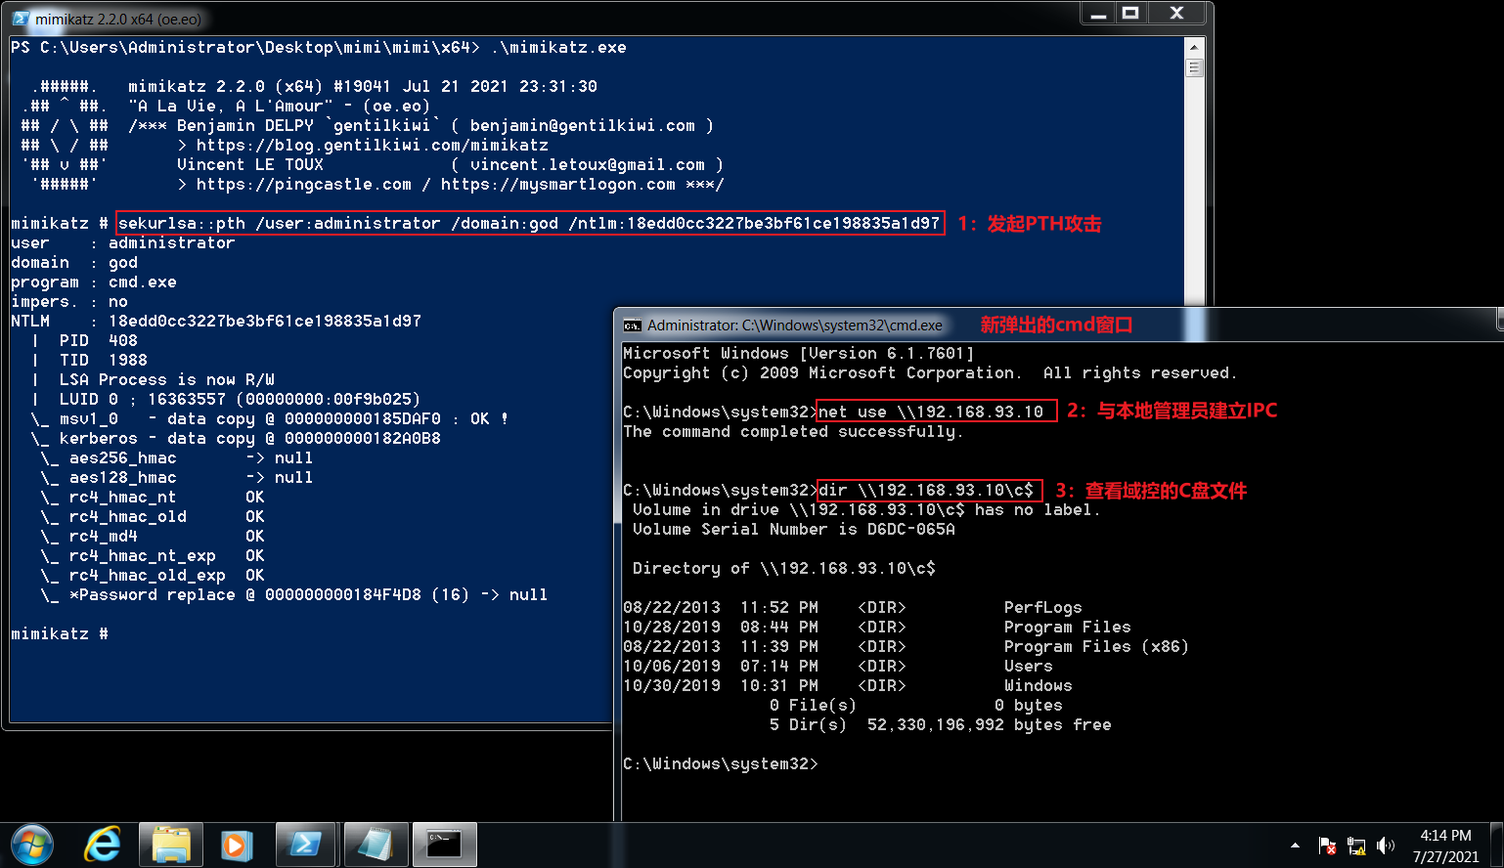Open the volume speaker tray icon
The image size is (1504, 868).
pos(1385,846)
